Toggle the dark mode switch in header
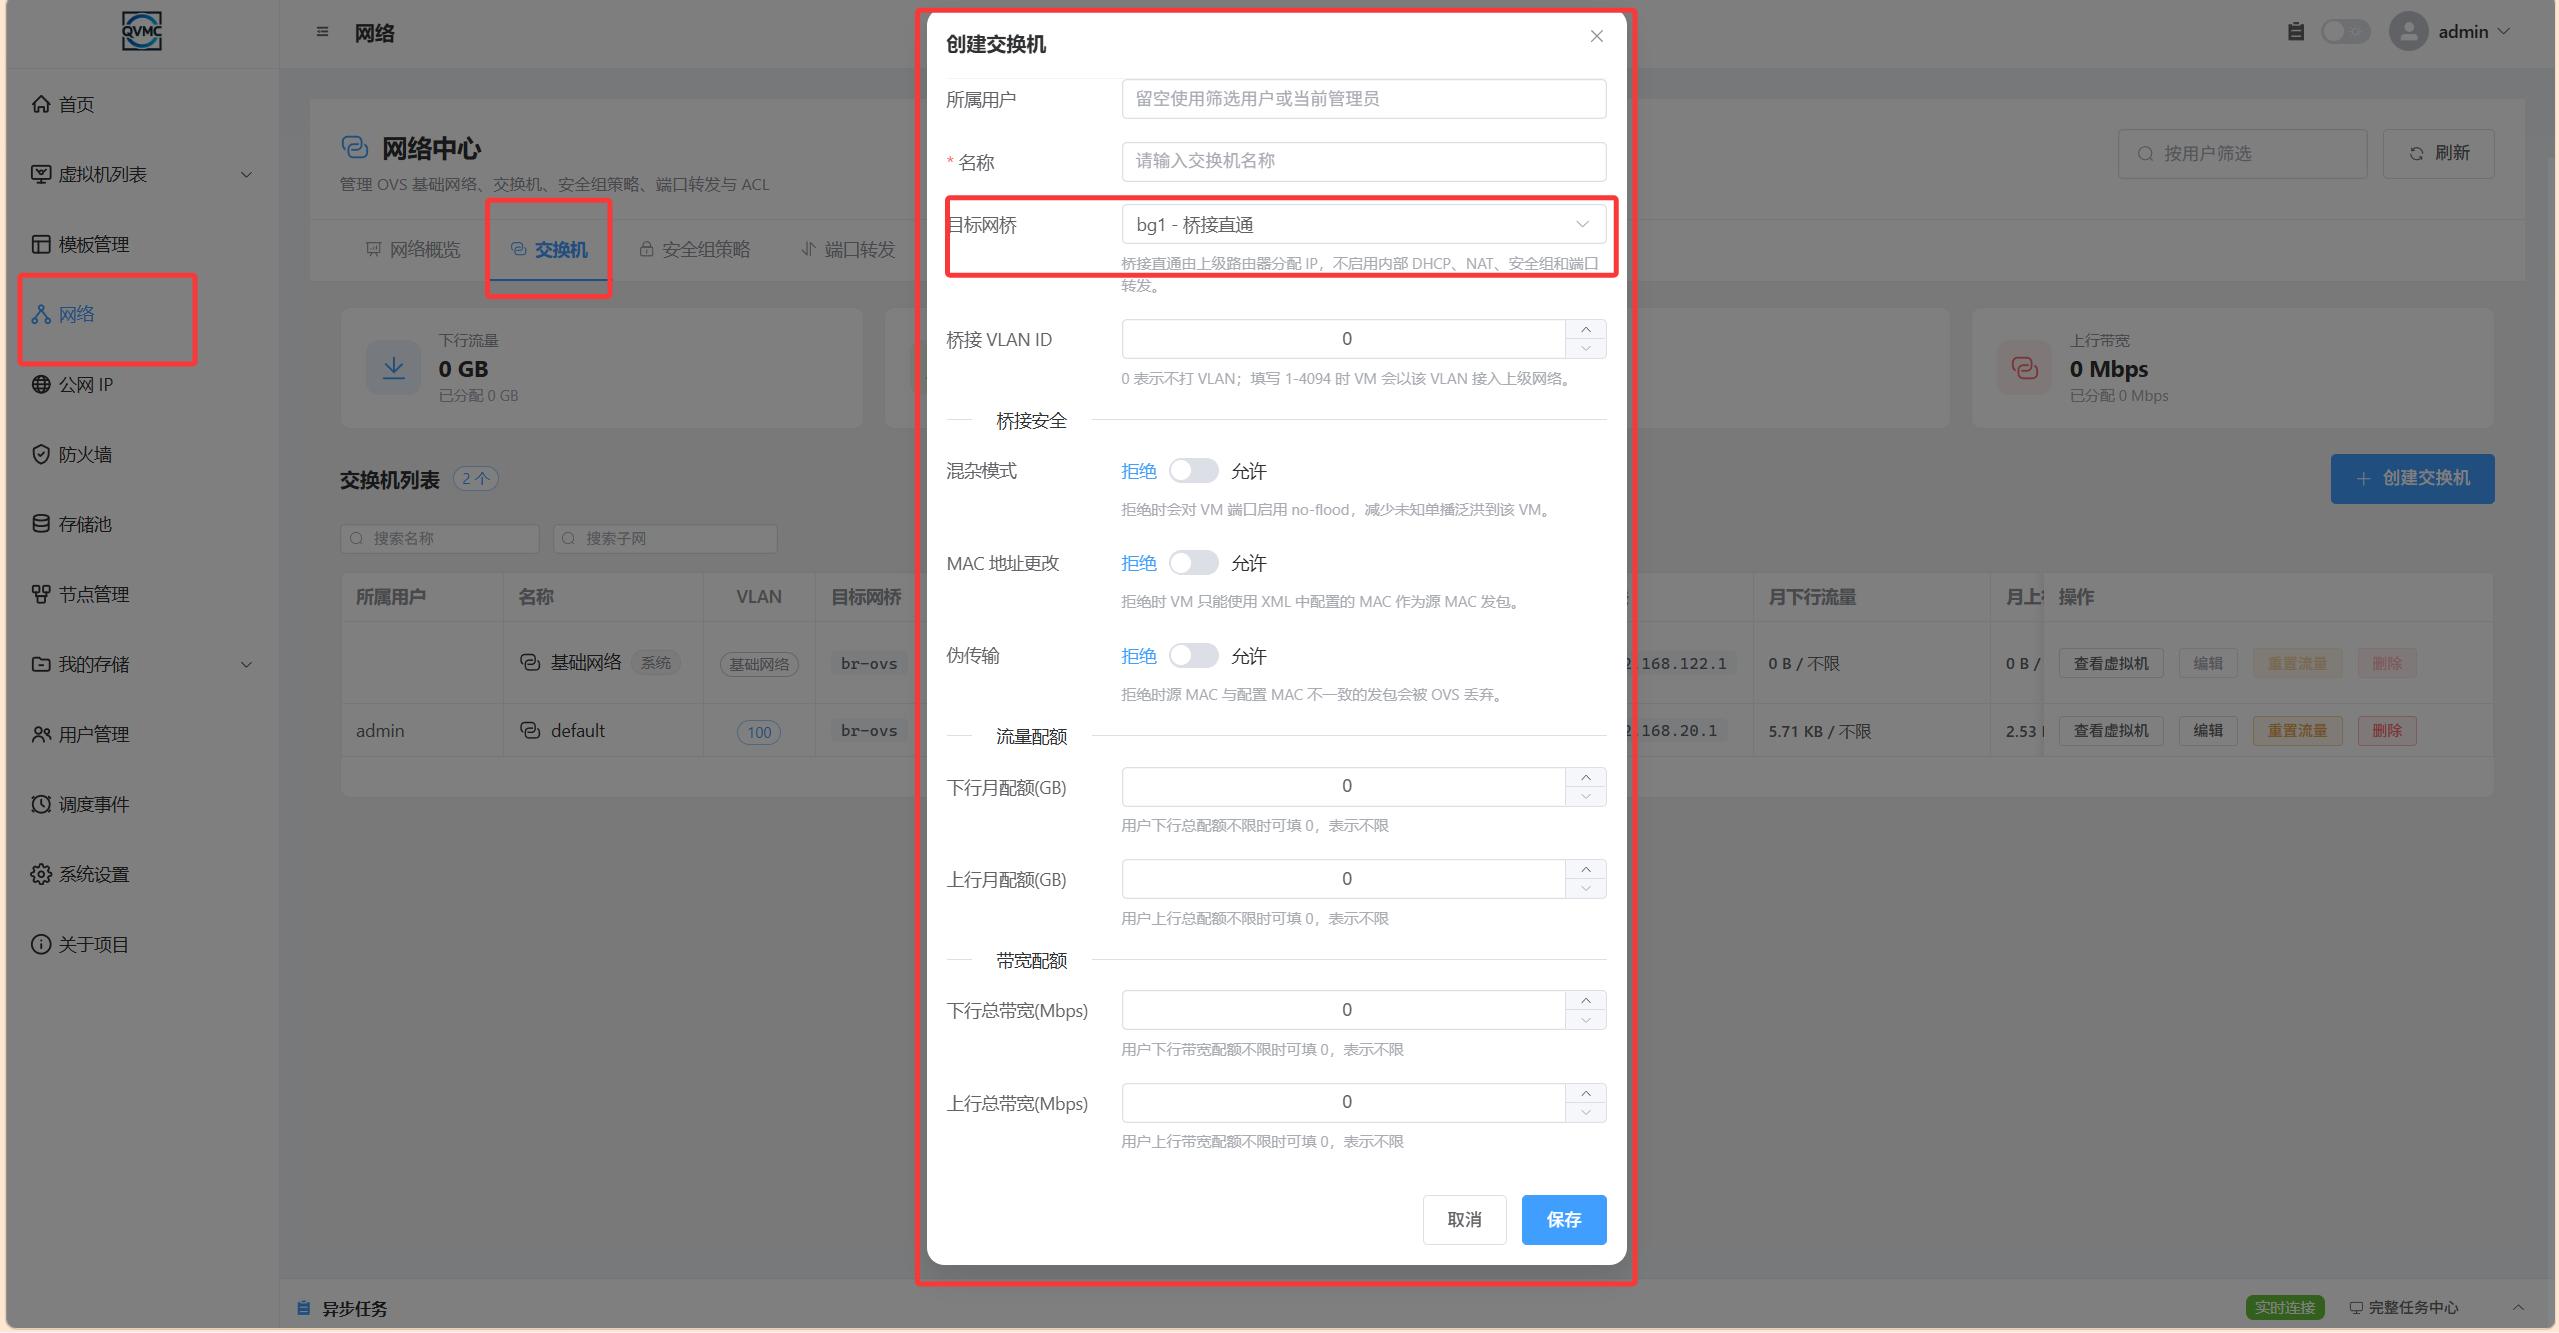2559x1333 pixels. point(2345,32)
